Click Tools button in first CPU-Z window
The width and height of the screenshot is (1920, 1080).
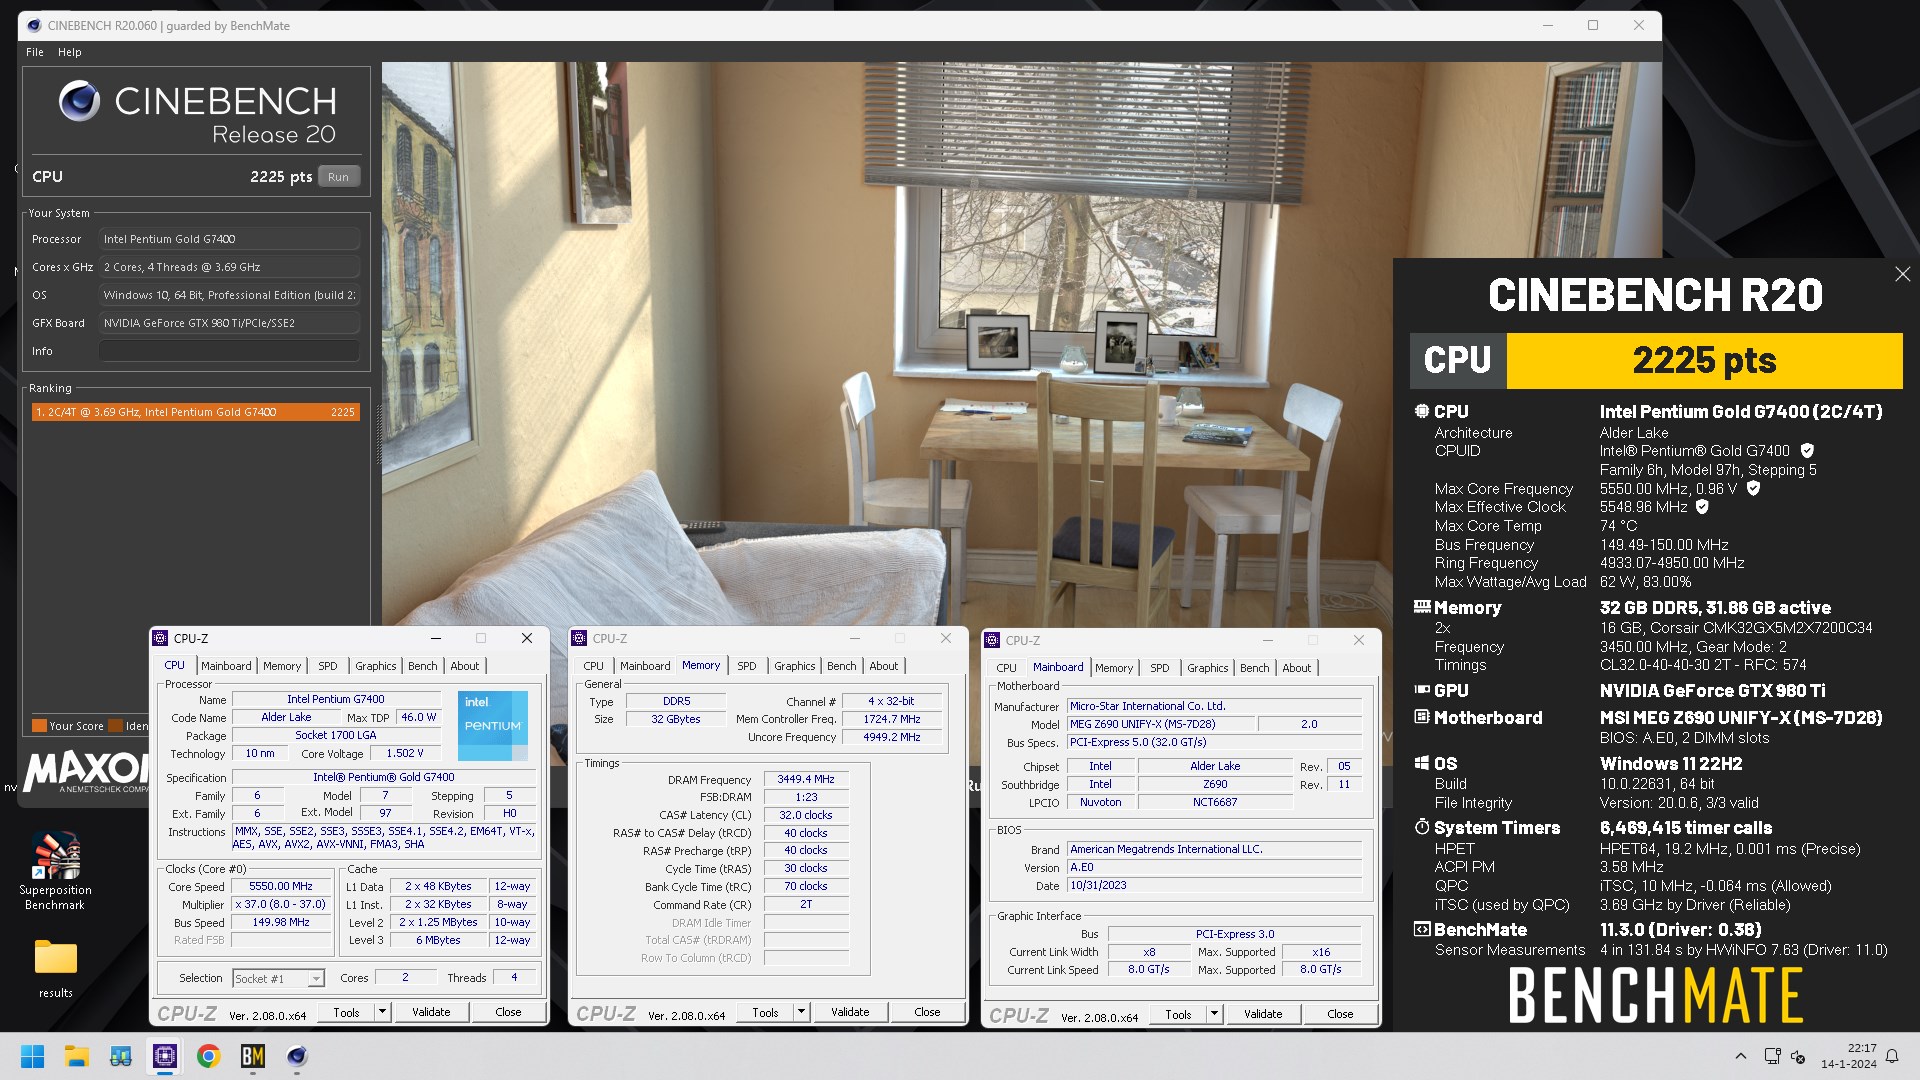pyautogui.click(x=346, y=1012)
